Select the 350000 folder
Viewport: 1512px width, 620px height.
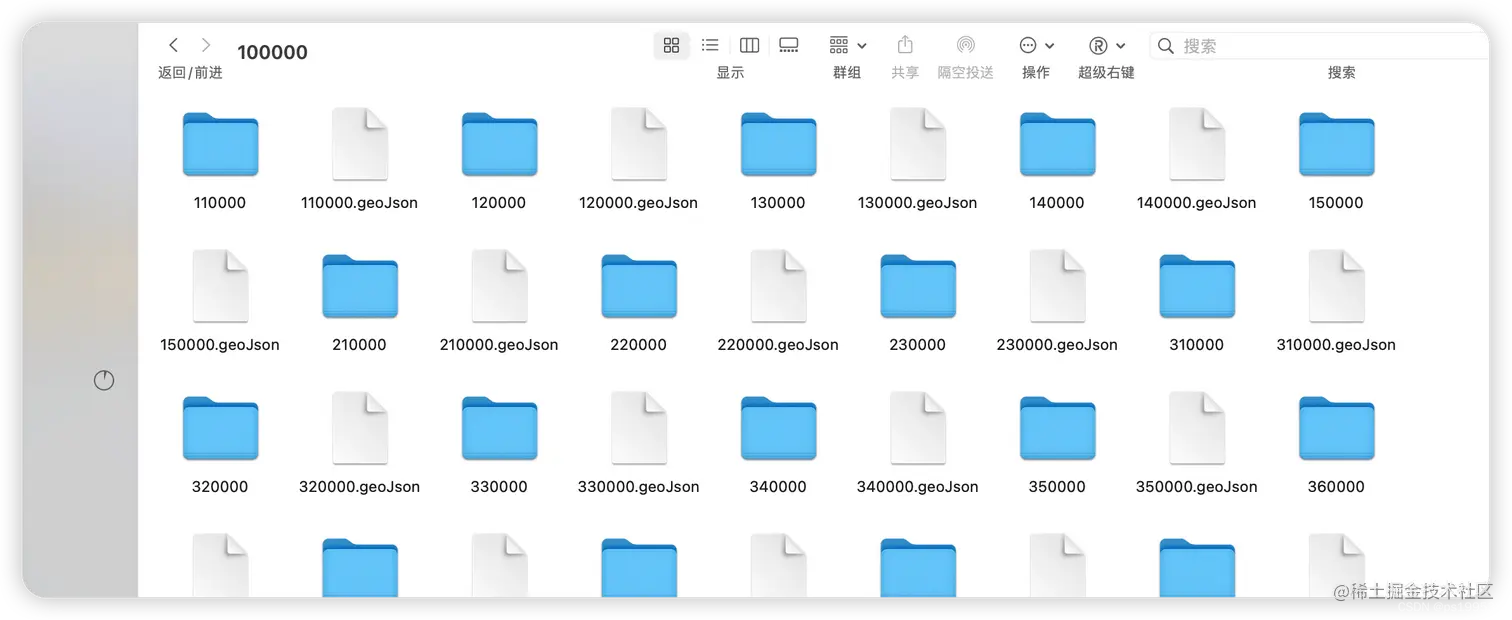tap(1057, 430)
